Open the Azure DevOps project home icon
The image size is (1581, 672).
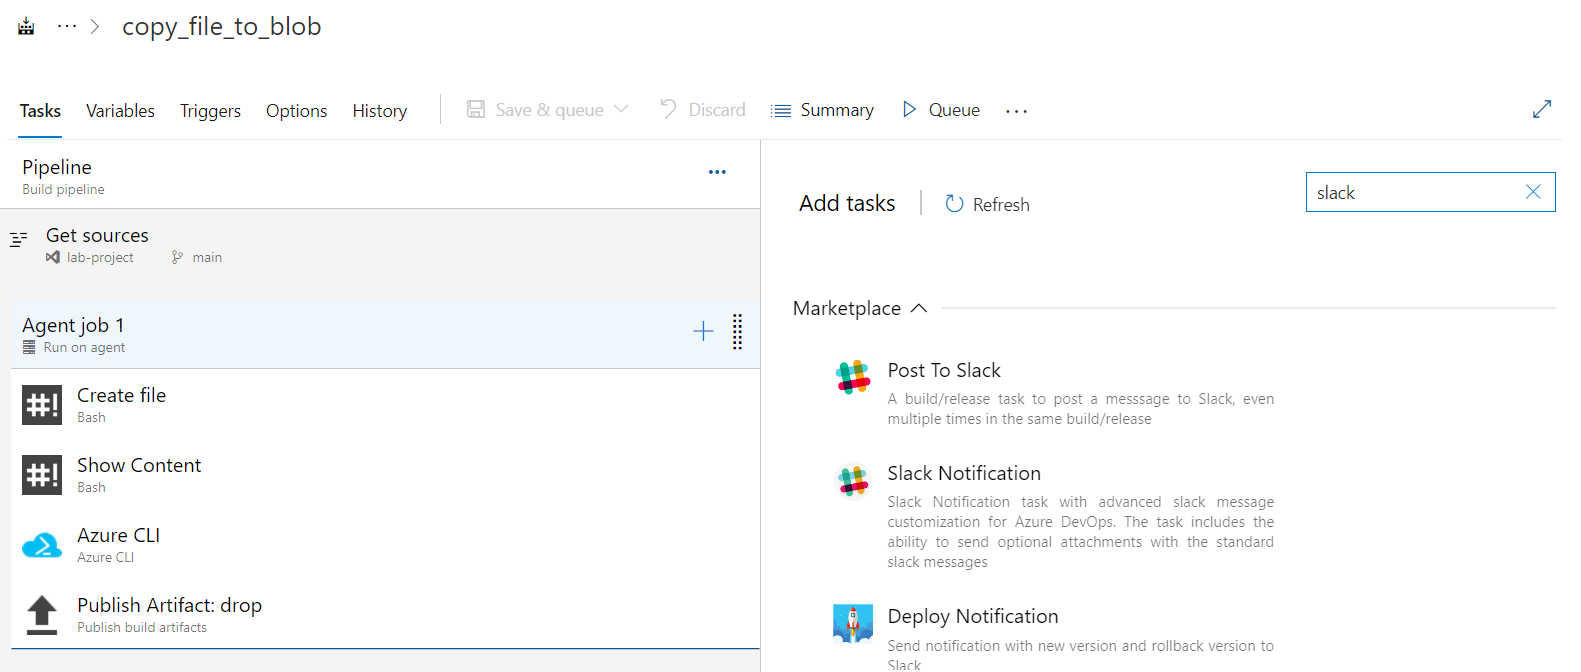(x=26, y=26)
